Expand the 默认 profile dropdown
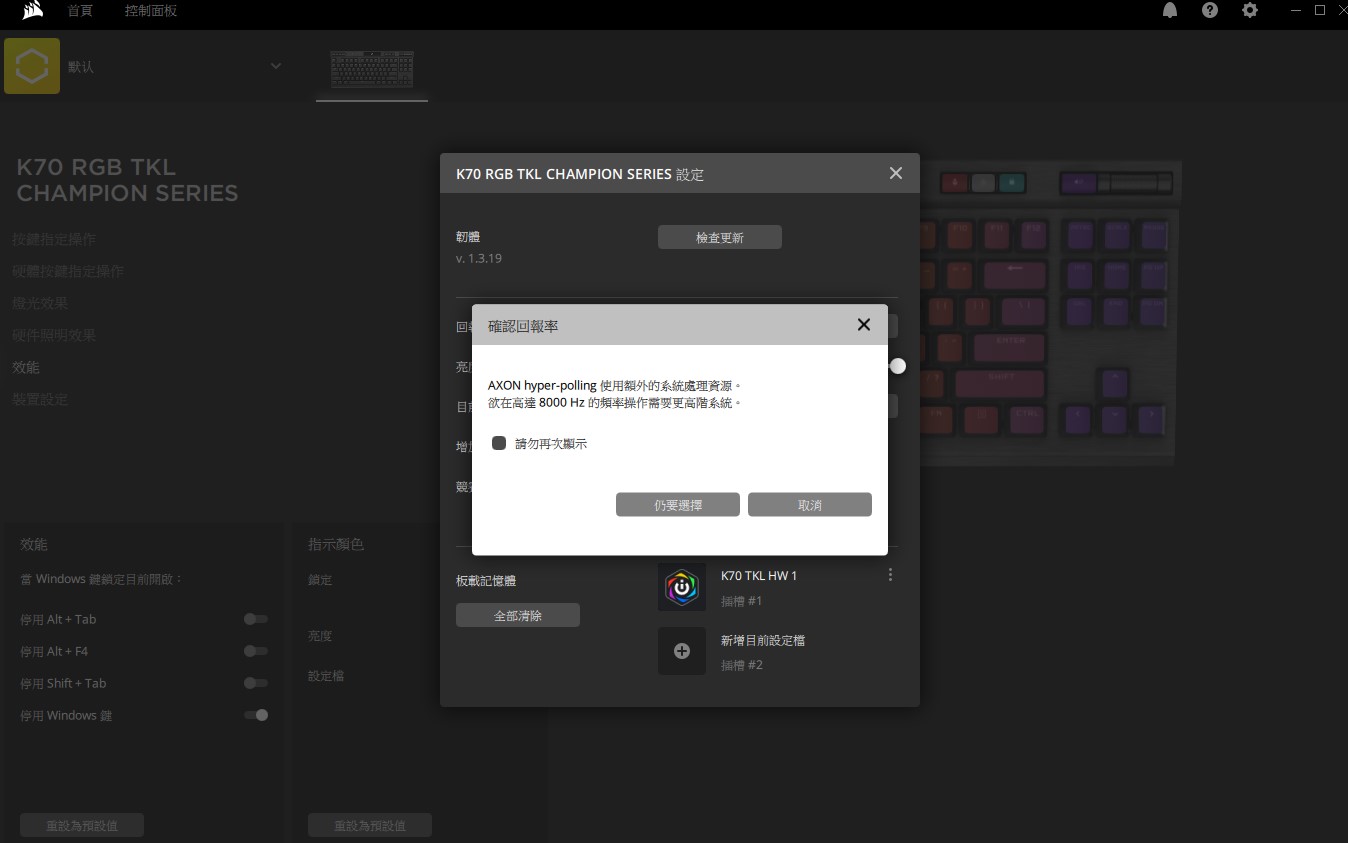1348x843 pixels. [276, 66]
